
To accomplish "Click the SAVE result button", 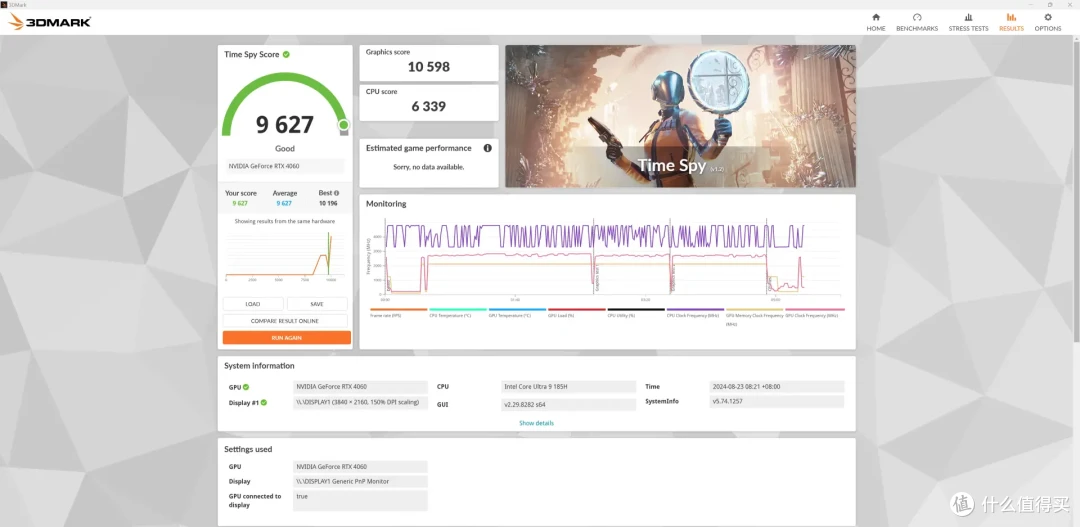I will (x=317, y=304).
